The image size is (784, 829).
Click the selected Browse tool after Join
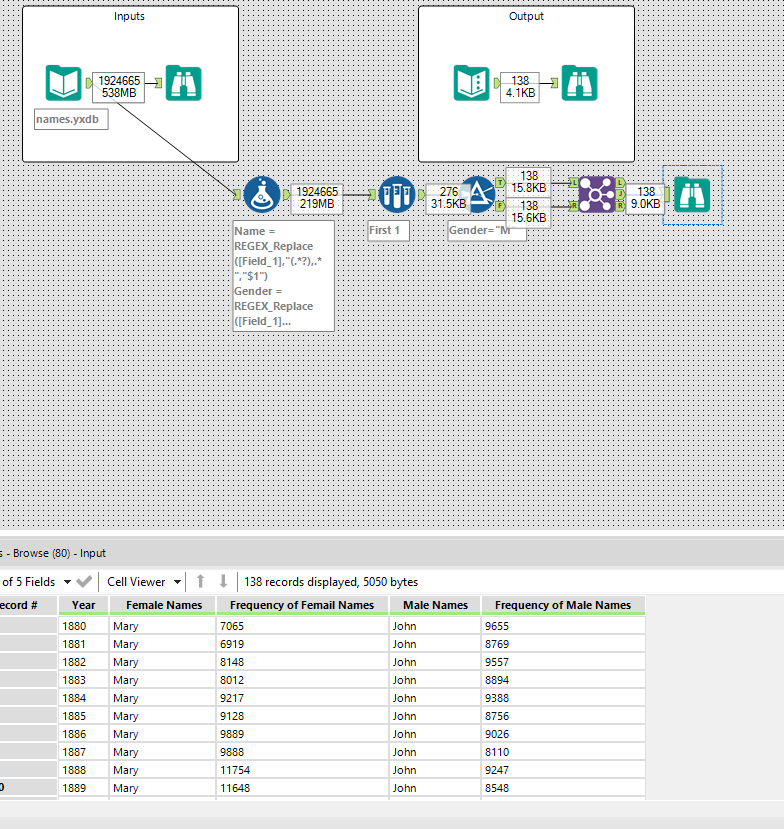pos(692,195)
